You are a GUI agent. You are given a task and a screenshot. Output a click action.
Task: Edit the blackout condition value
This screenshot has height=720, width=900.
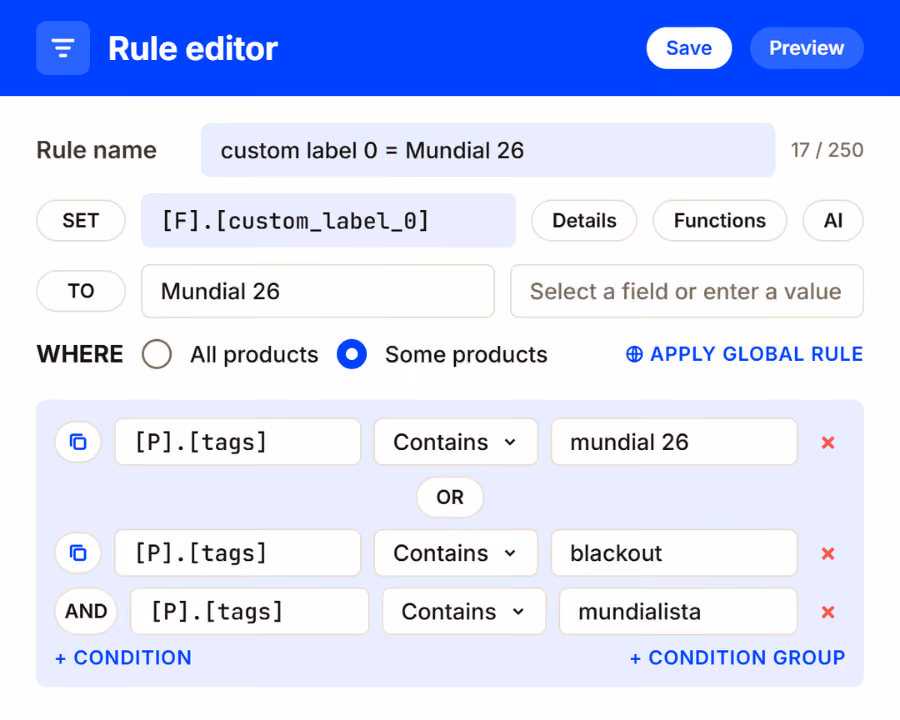[674, 553]
